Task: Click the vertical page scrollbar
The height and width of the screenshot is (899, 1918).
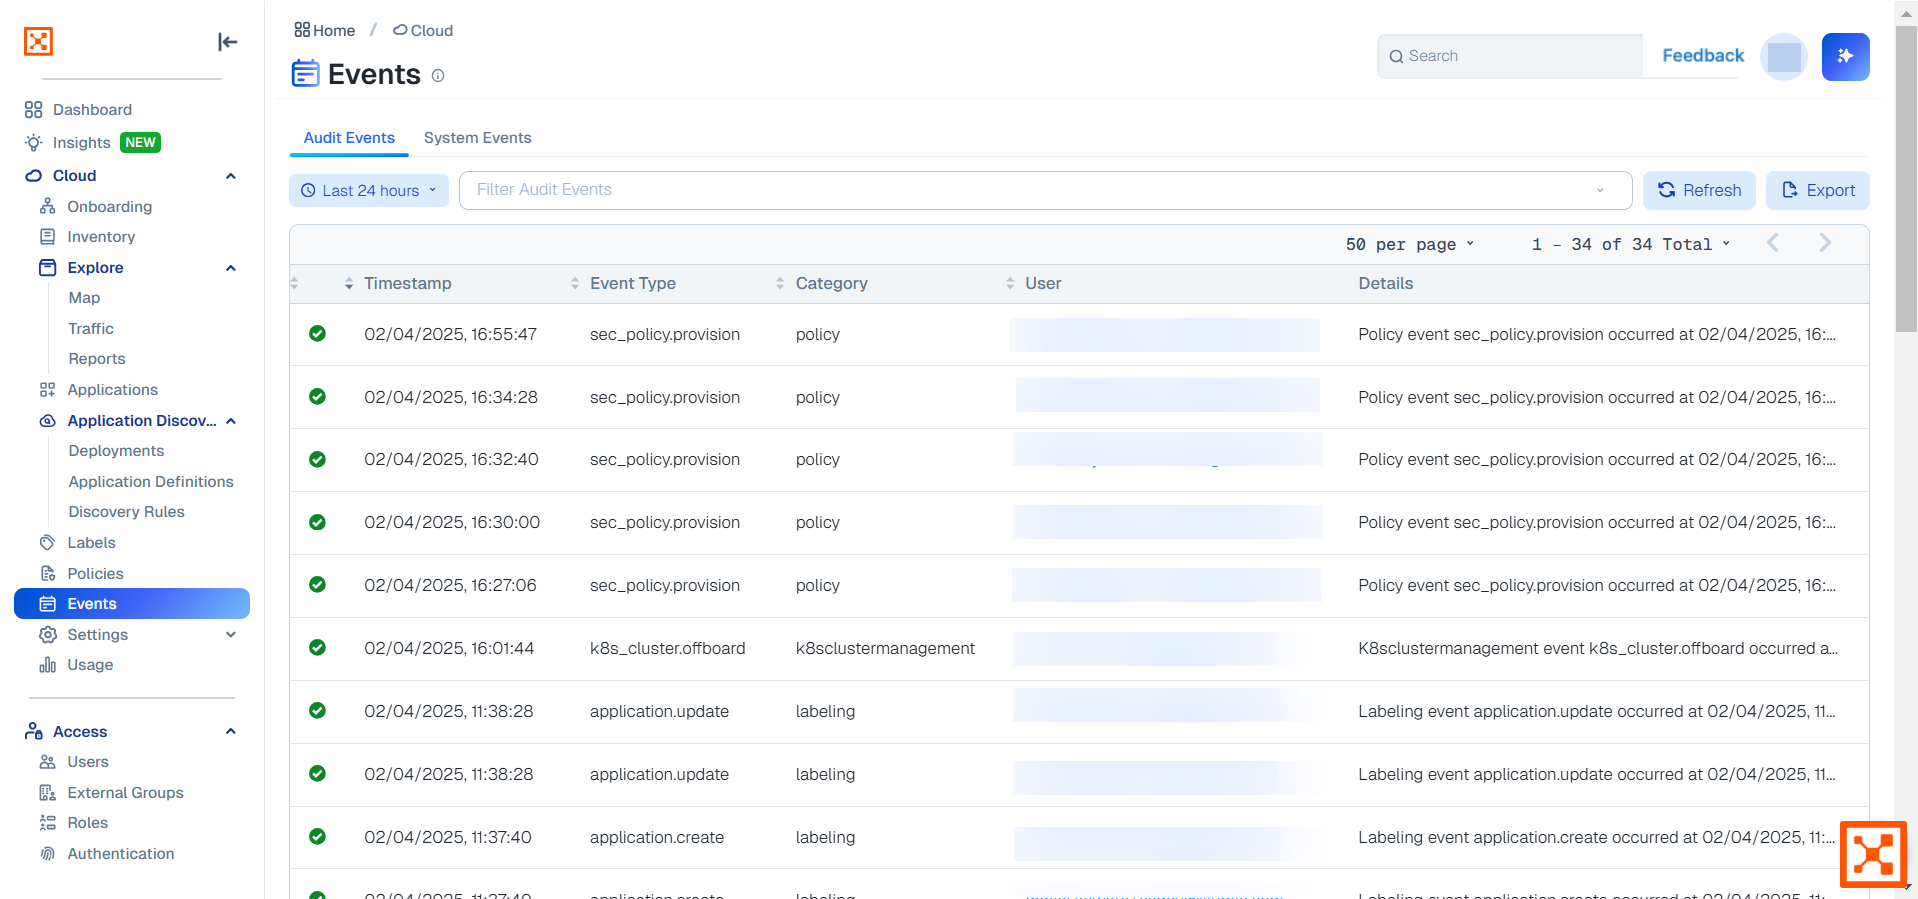Action: click(1906, 180)
